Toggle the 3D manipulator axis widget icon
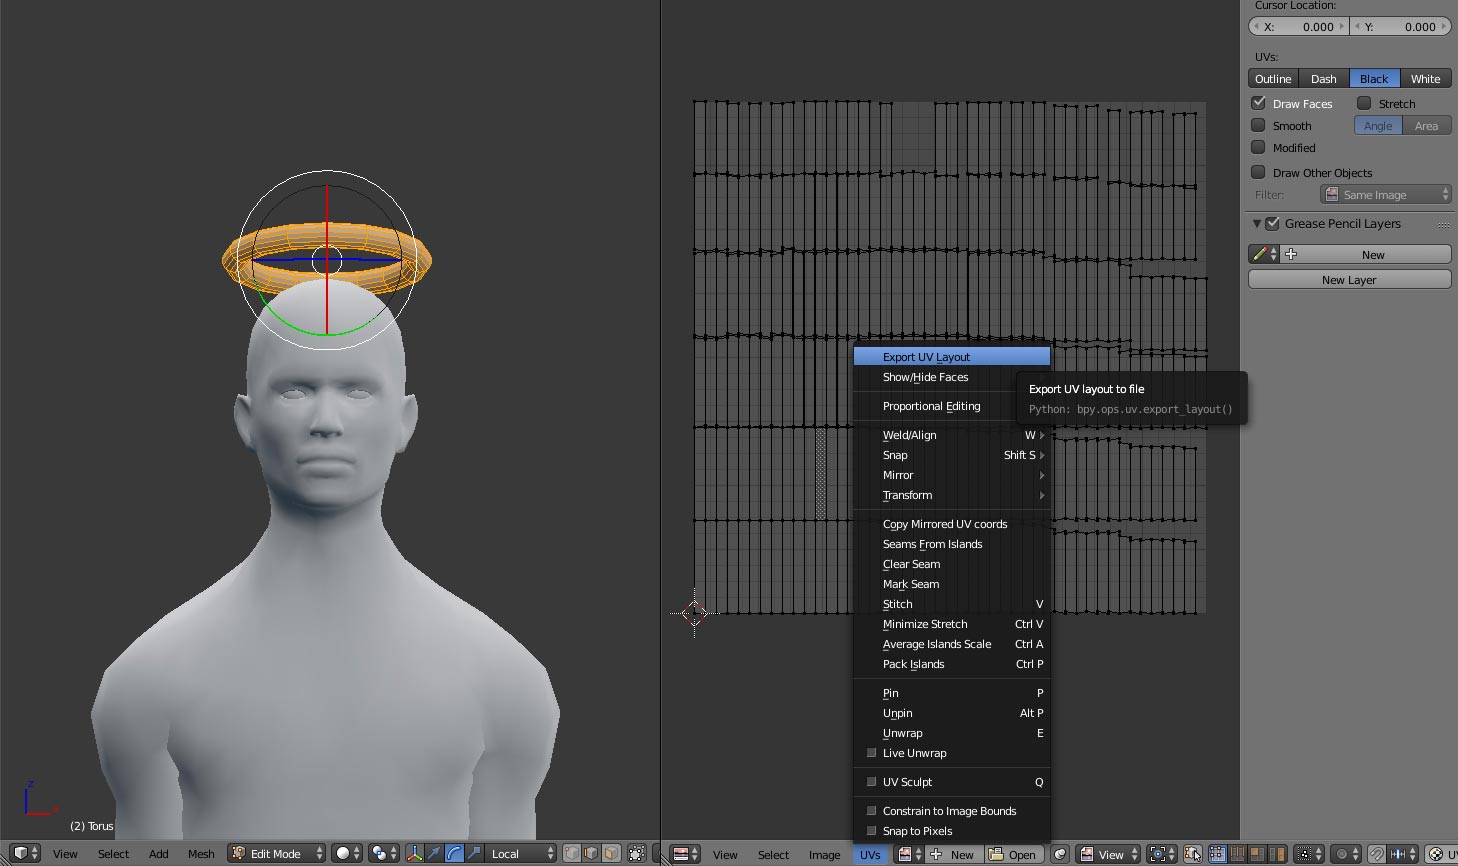 tap(414, 854)
